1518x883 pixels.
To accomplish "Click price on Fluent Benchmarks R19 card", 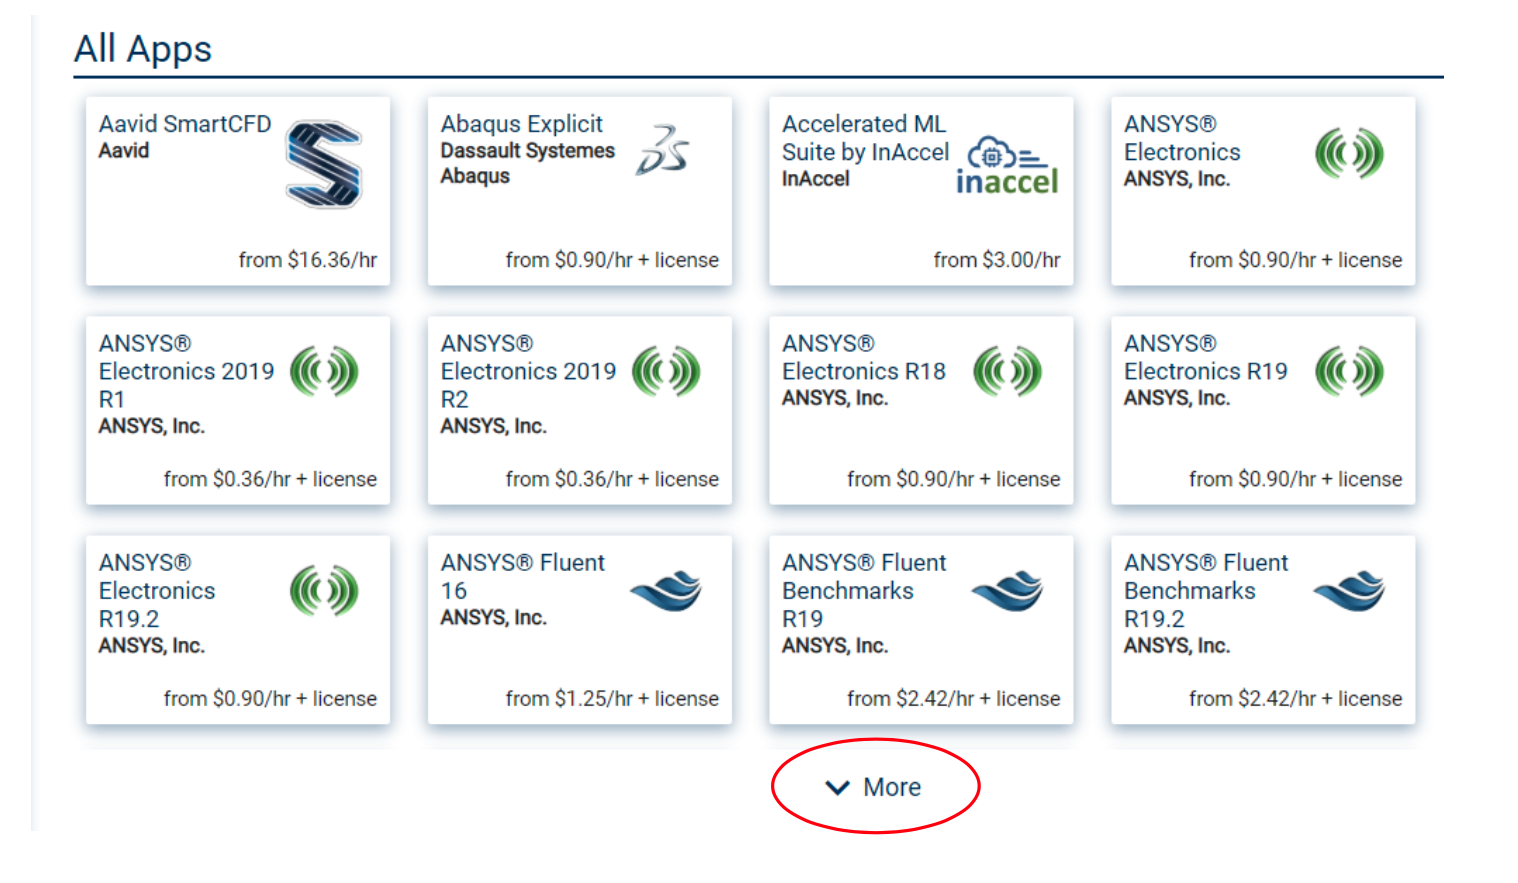I will (x=954, y=699).
